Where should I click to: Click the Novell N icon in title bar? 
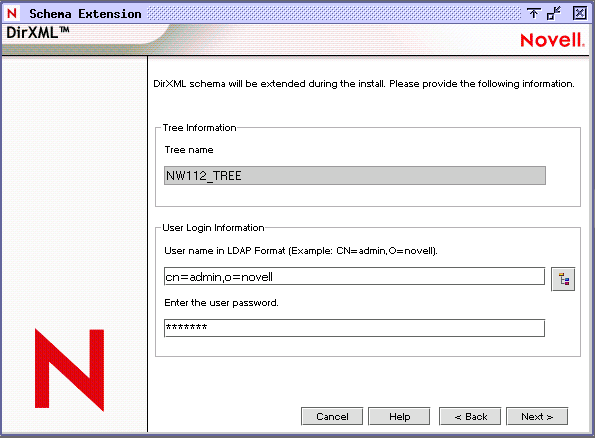click(x=12, y=13)
